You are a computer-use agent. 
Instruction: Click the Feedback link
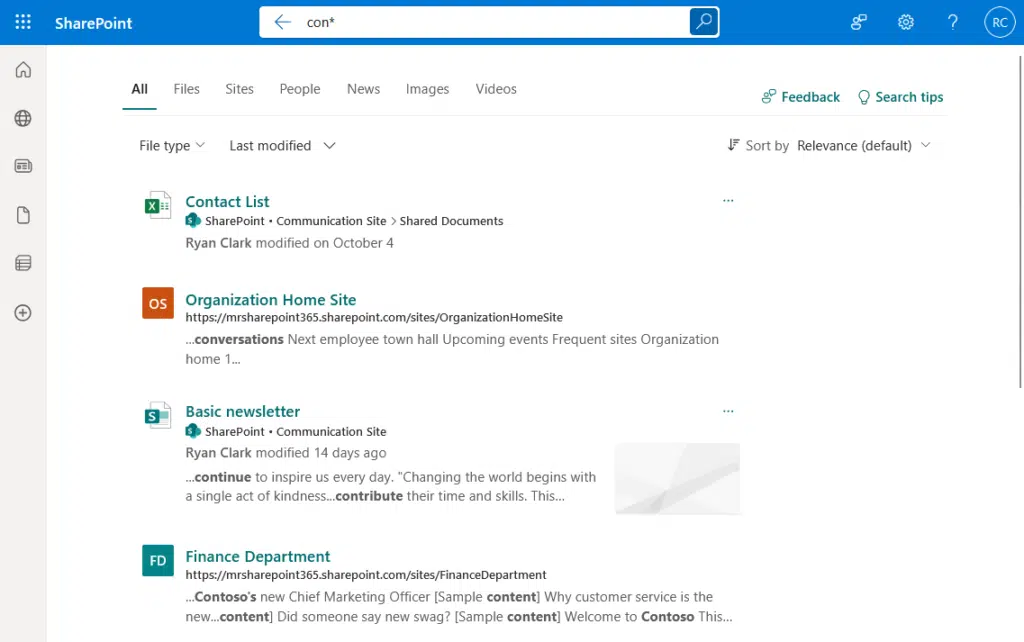point(801,97)
